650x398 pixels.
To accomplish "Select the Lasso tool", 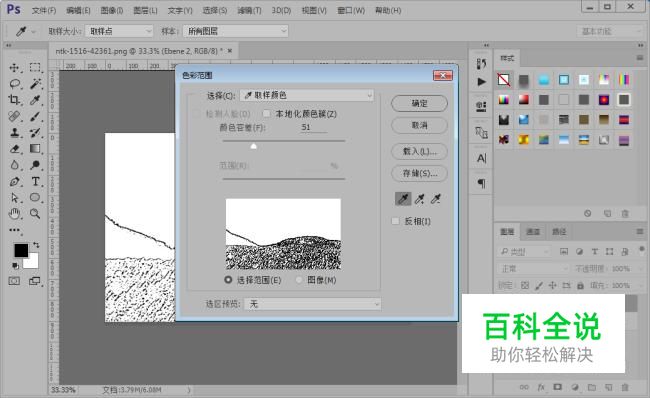I will point(15,84).
